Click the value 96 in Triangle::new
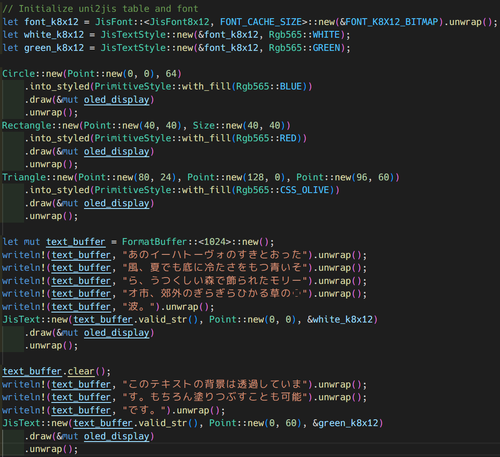The image size is (500, 457). coord(362,177)
